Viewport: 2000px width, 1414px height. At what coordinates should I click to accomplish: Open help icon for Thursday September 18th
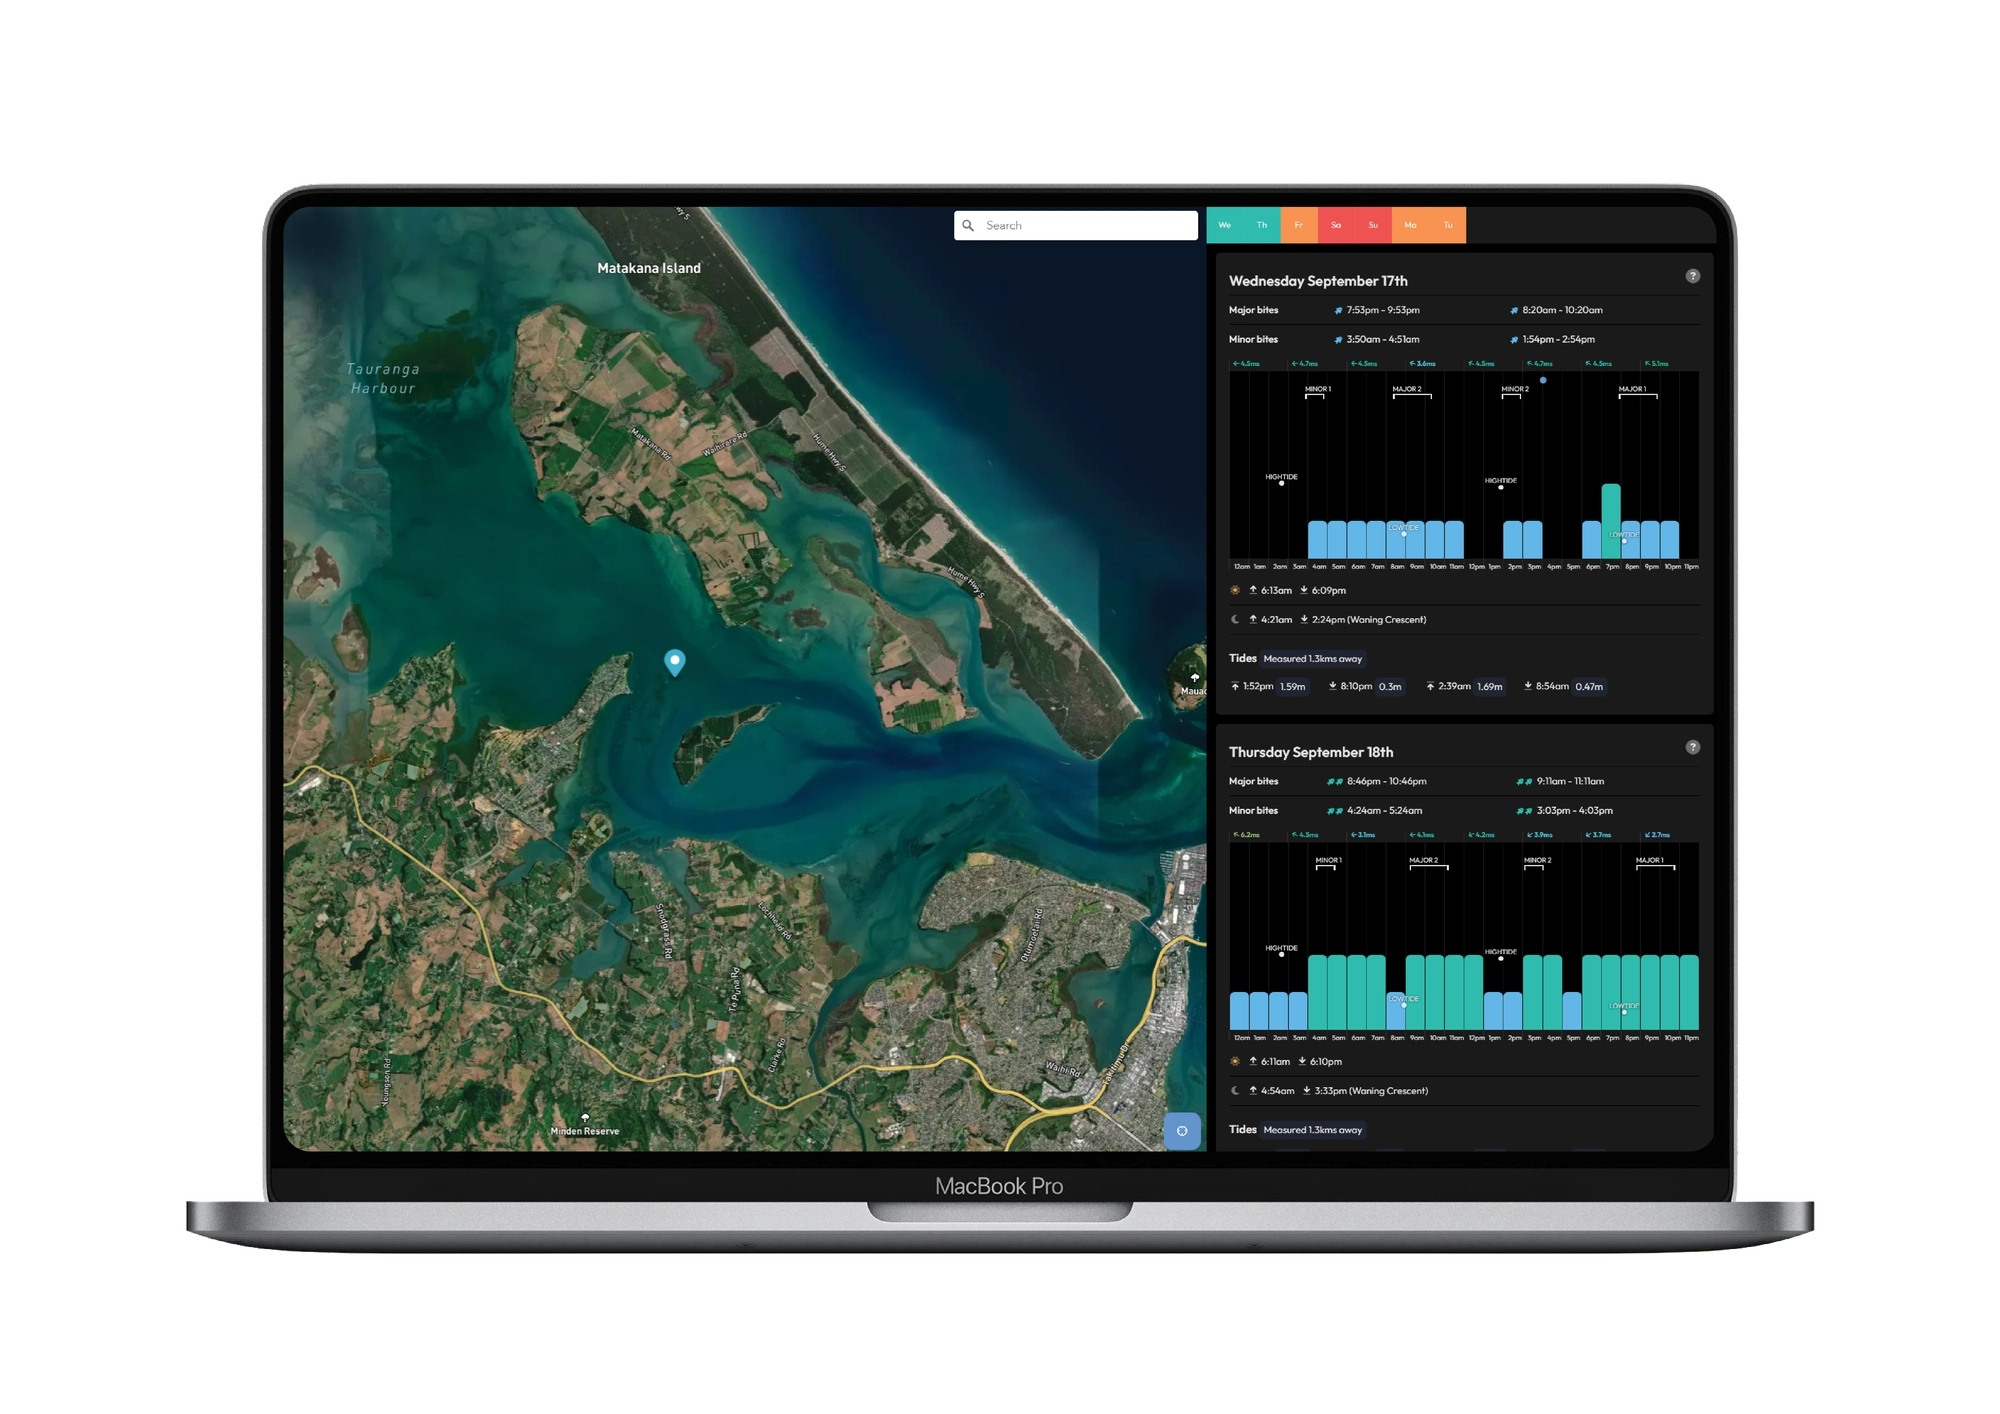click(1693, 747)
